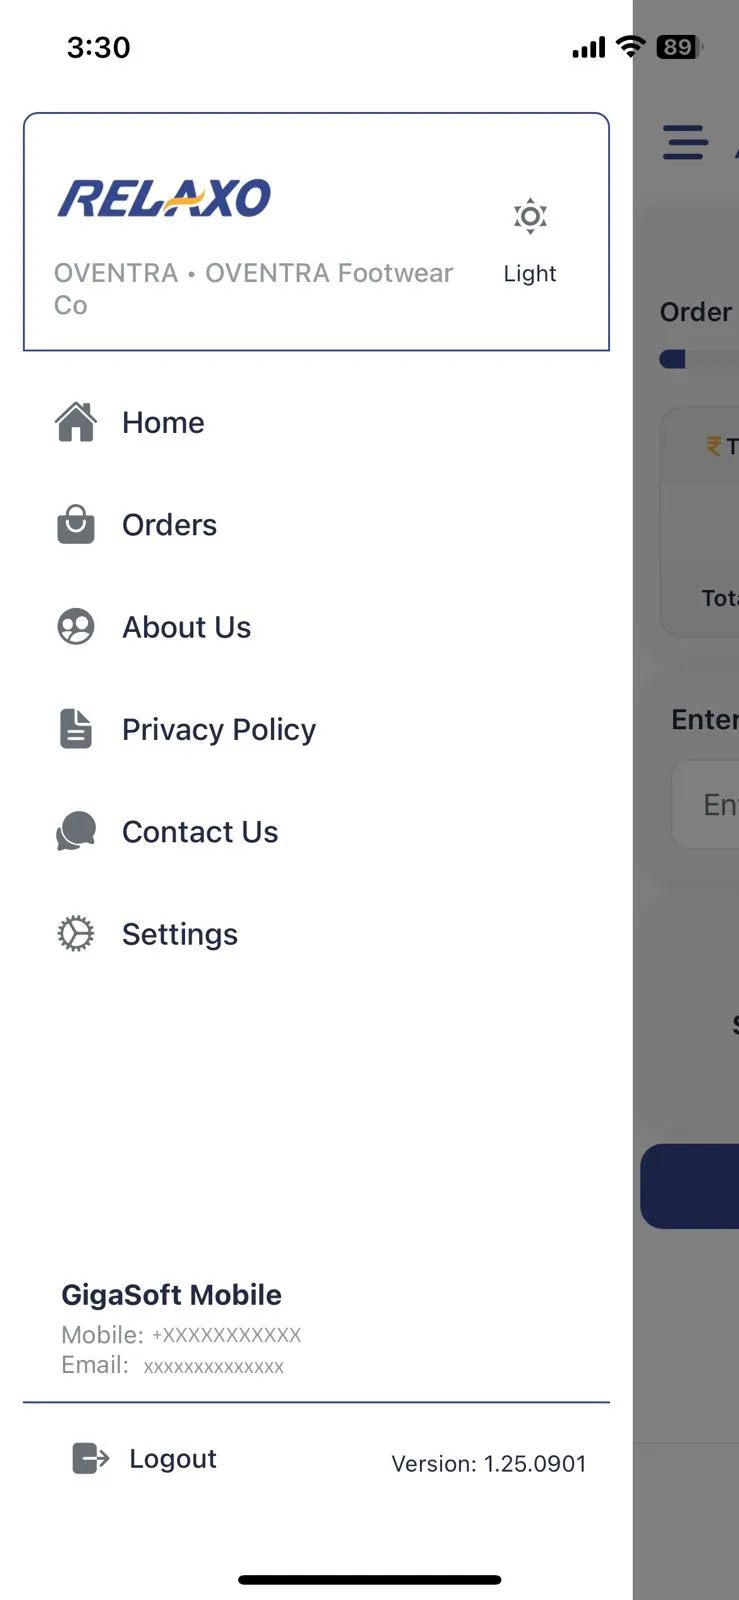Tap the Privacy Policy document icon

coord(76,729)
